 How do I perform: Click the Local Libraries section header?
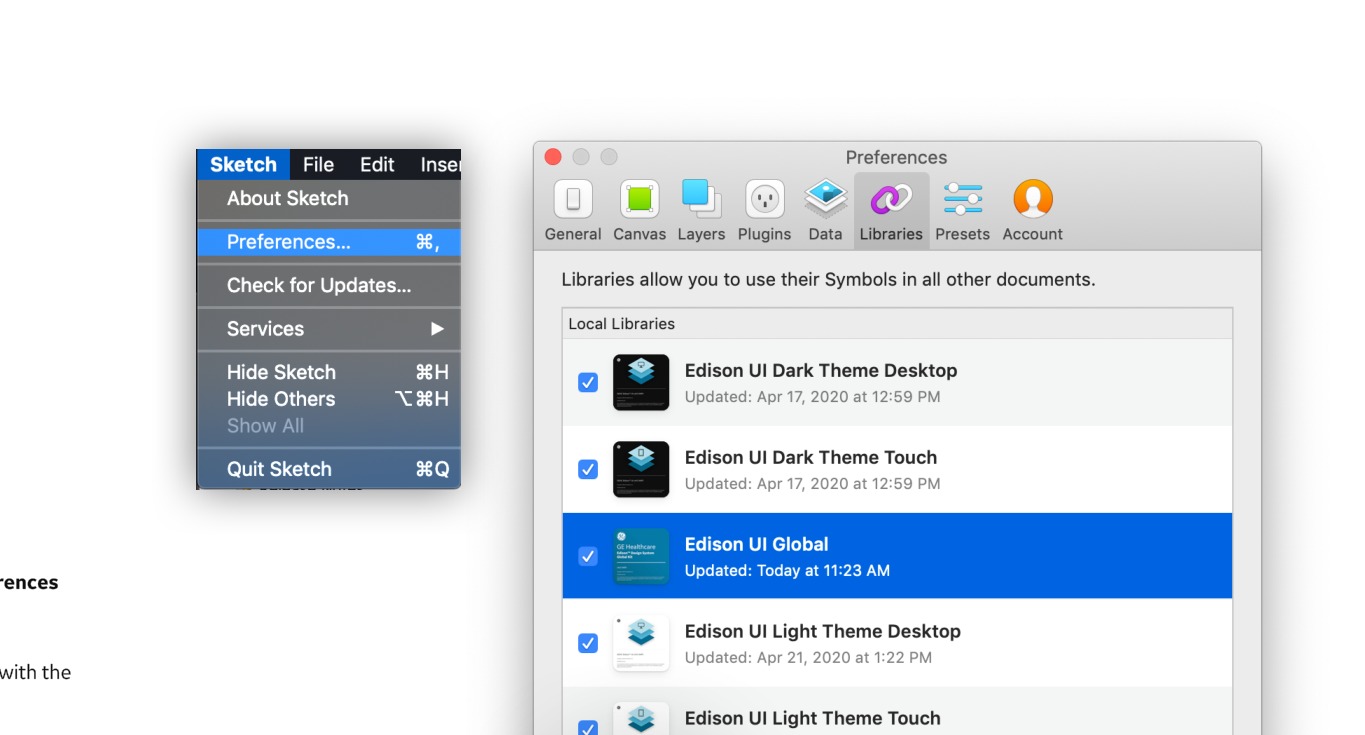(897, 324)
